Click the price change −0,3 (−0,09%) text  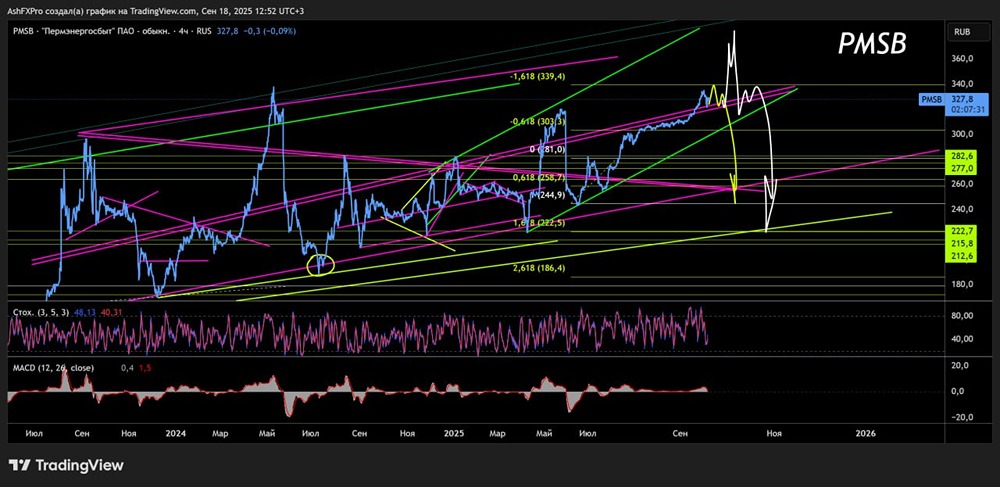(268, 31)
